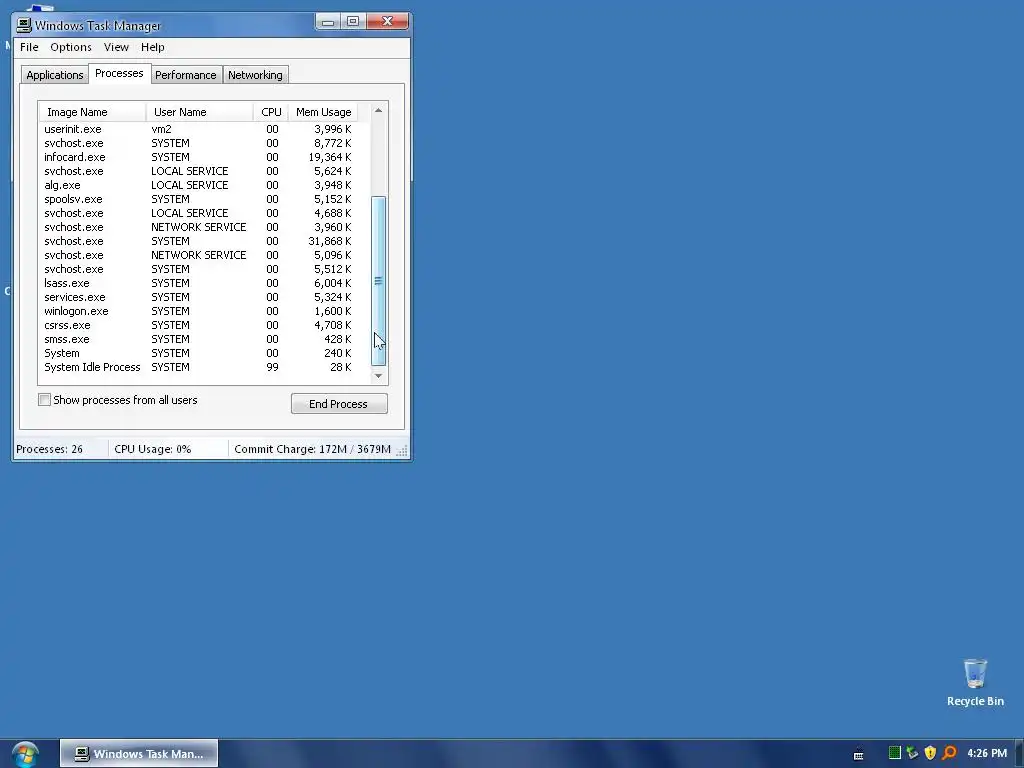
Task: Click the green CPU meter tray icon
Action: coord(895,753)
